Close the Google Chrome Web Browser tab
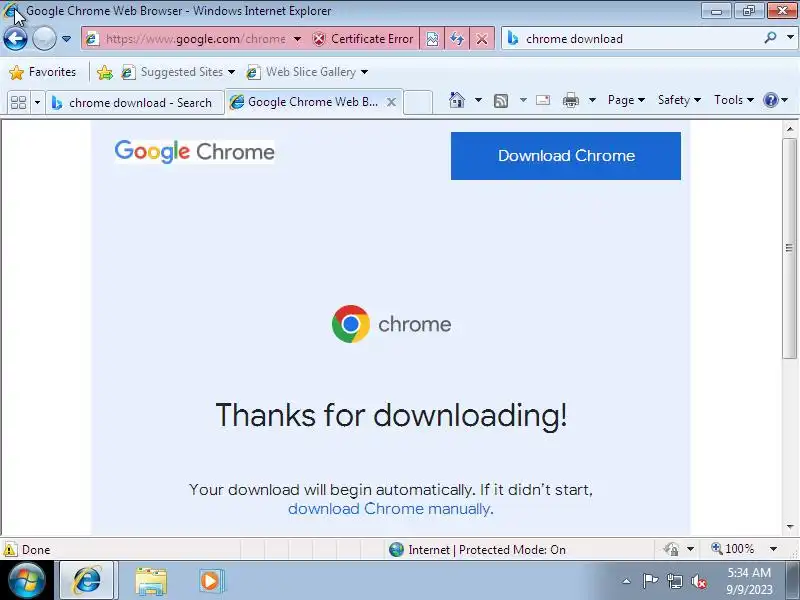Image resolution: width=800 pixels, height=600 pixels. [x=391, y=102]
